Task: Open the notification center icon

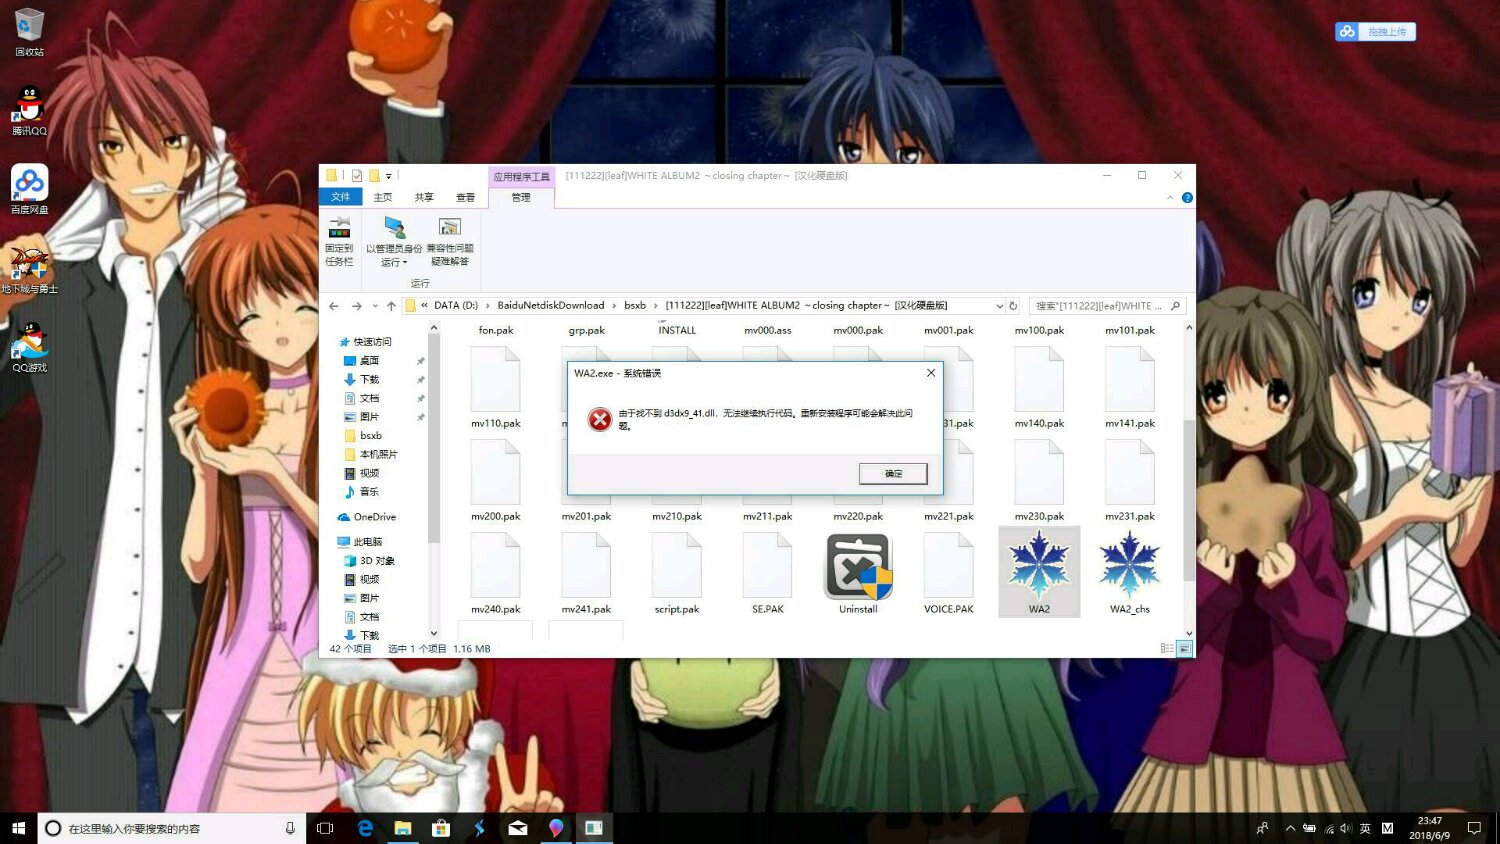Action: [1474, 828]
